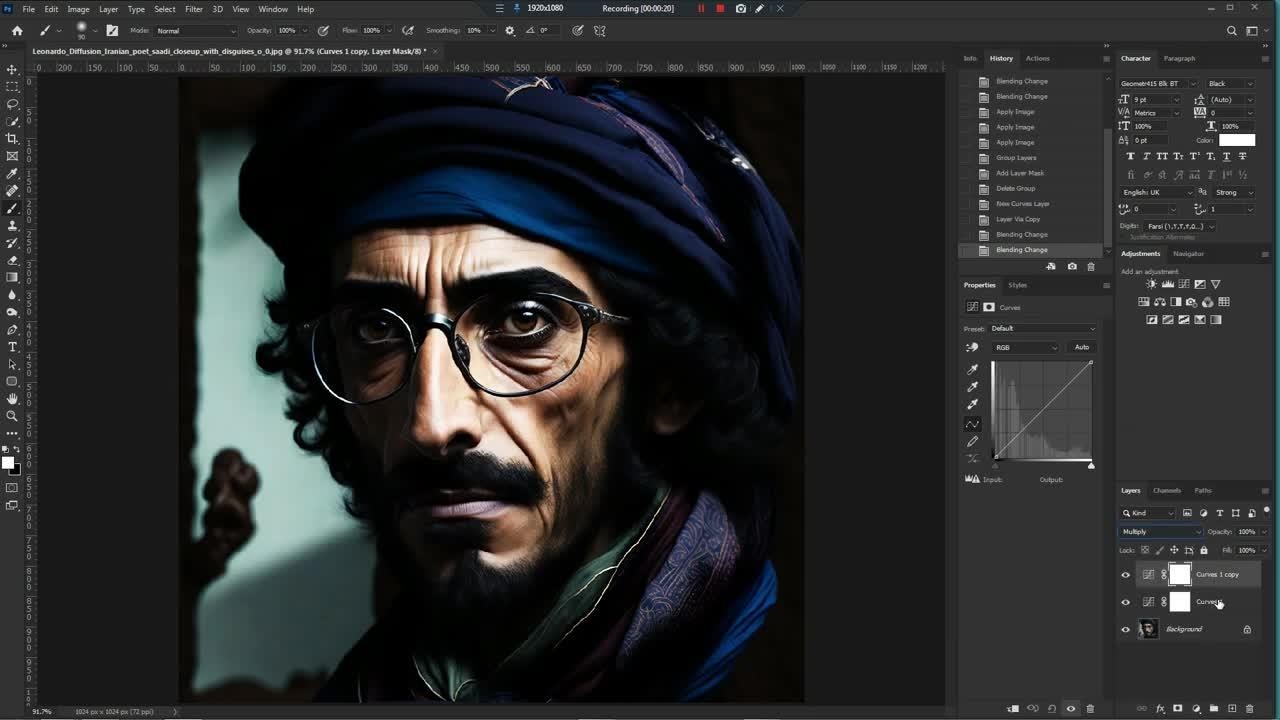Create new snapshot in History panel
The width and height of the screenshot is (1280, 720).
pyautogui.click(x=1072, y=267)
